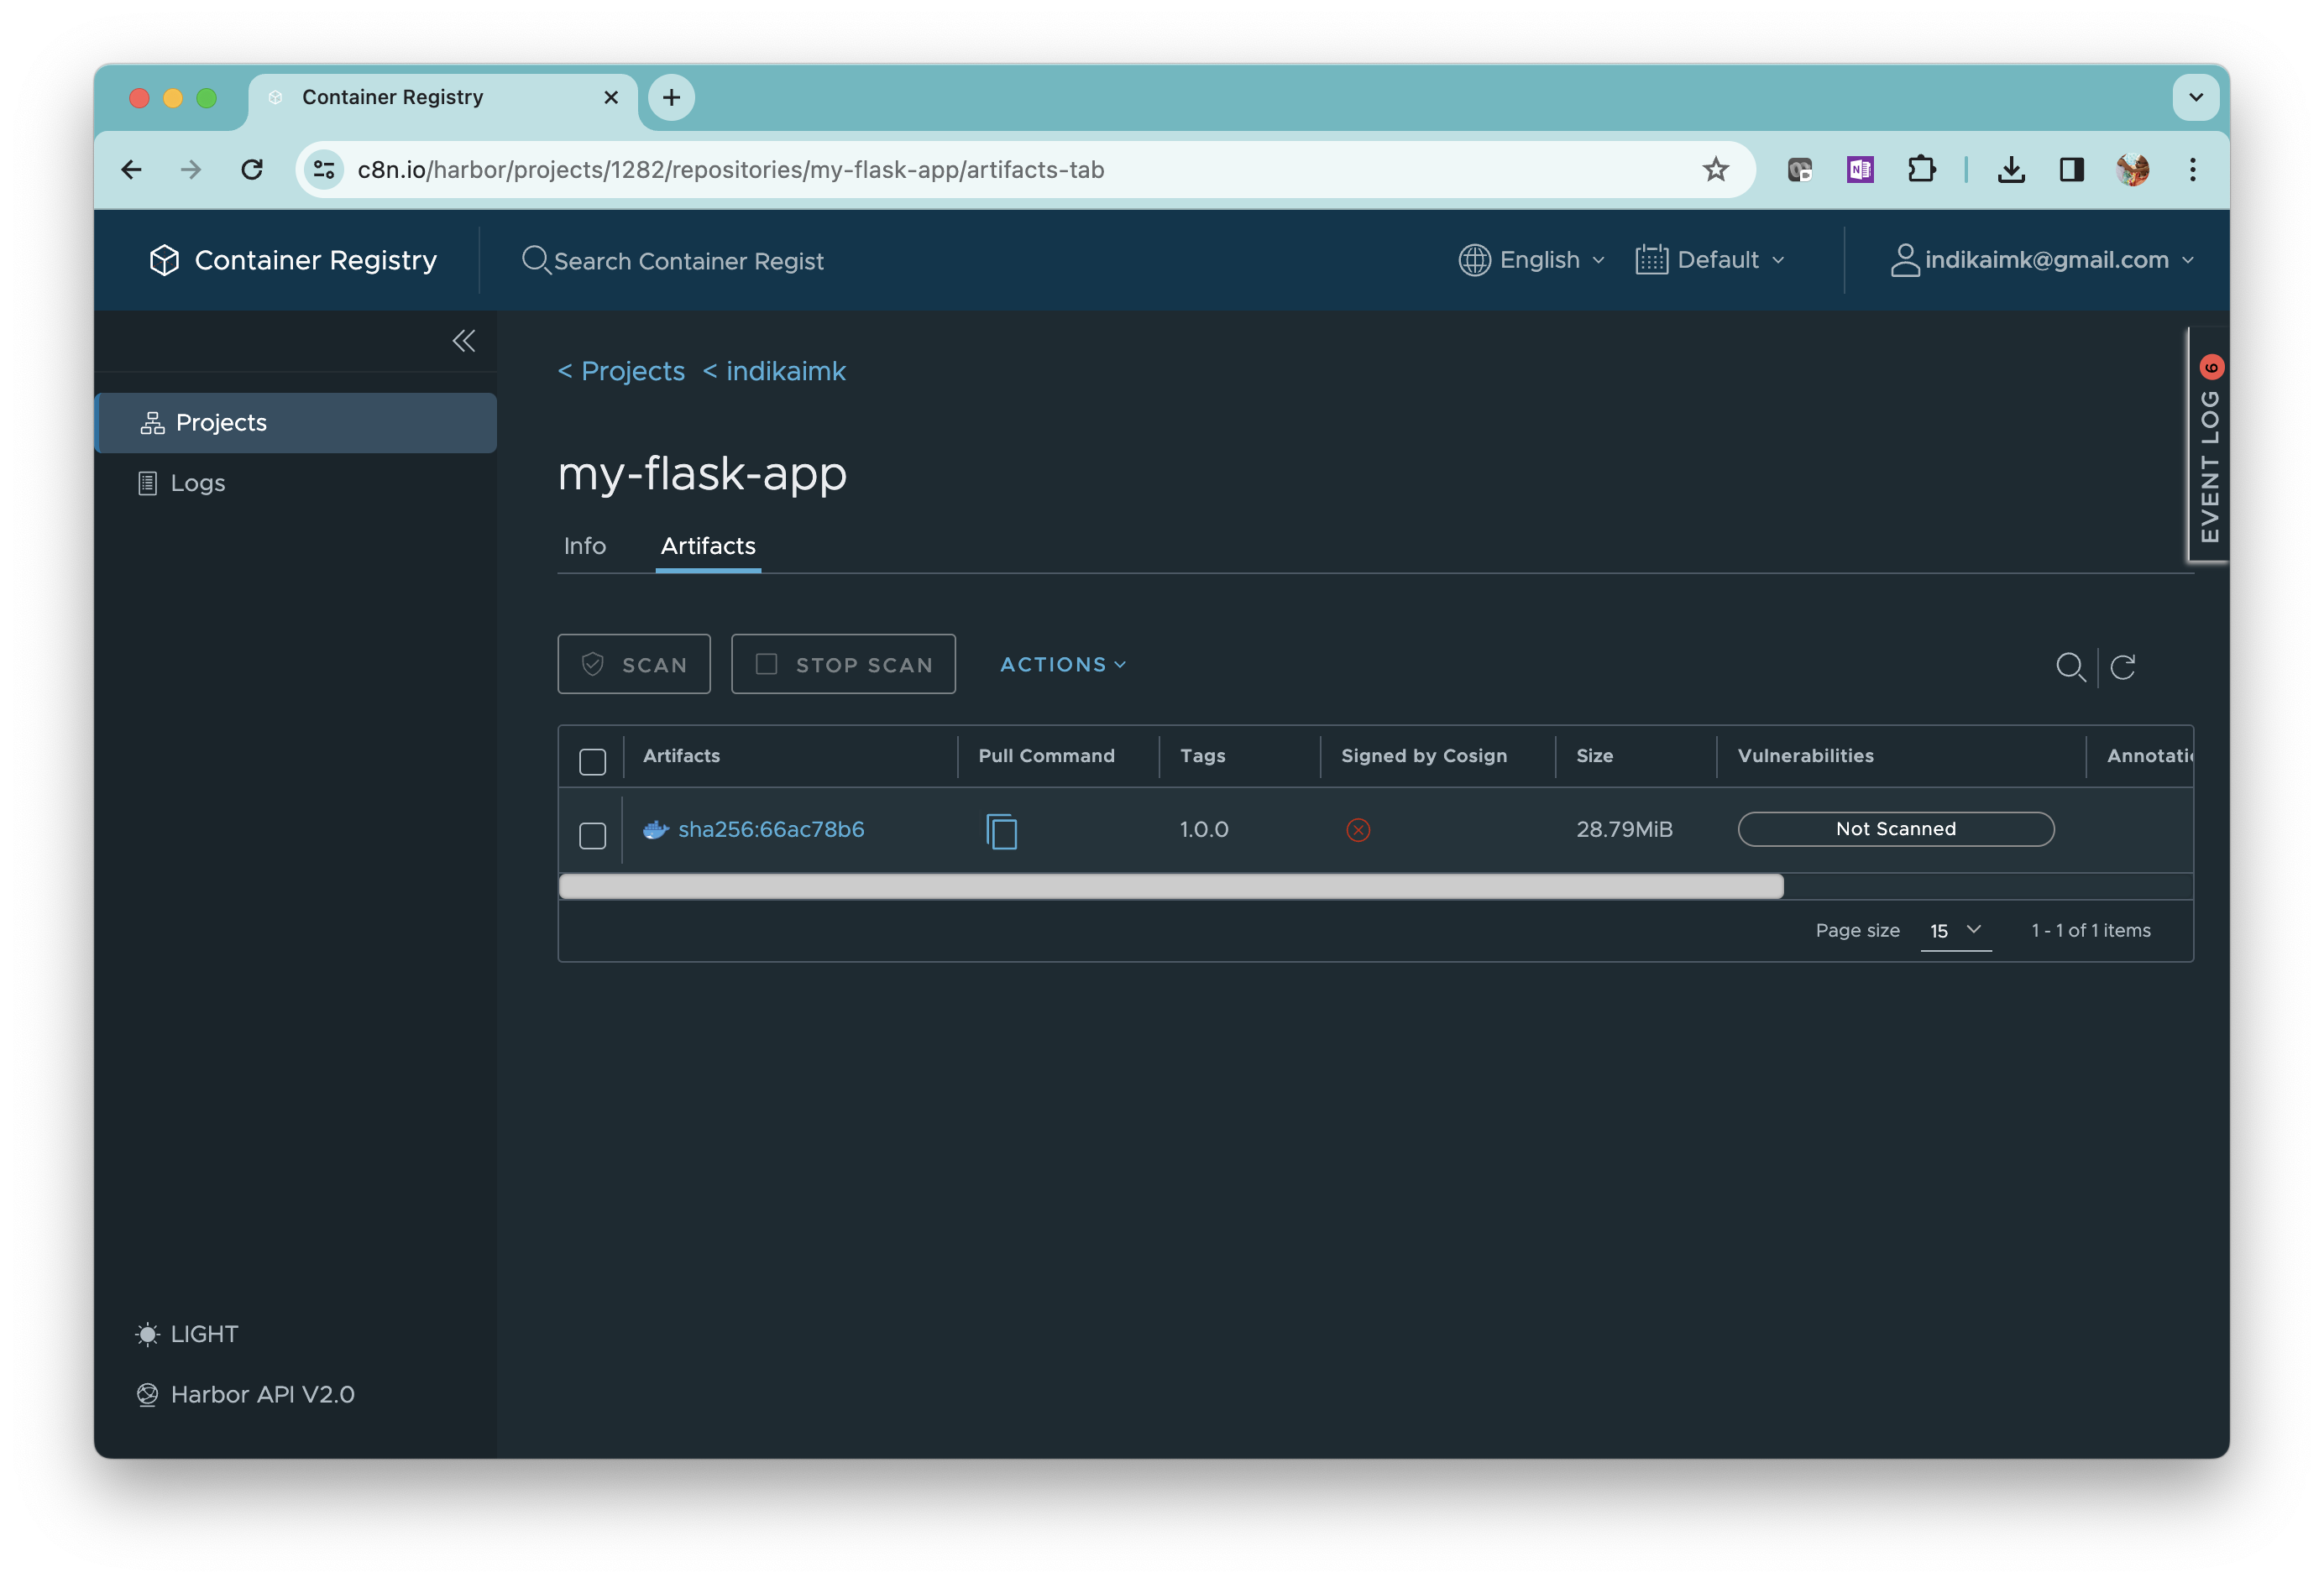Copy the pull command for sha256:66ac78b6
The height and width of the screenshot is (1583, 2324).
[1001, 831]
